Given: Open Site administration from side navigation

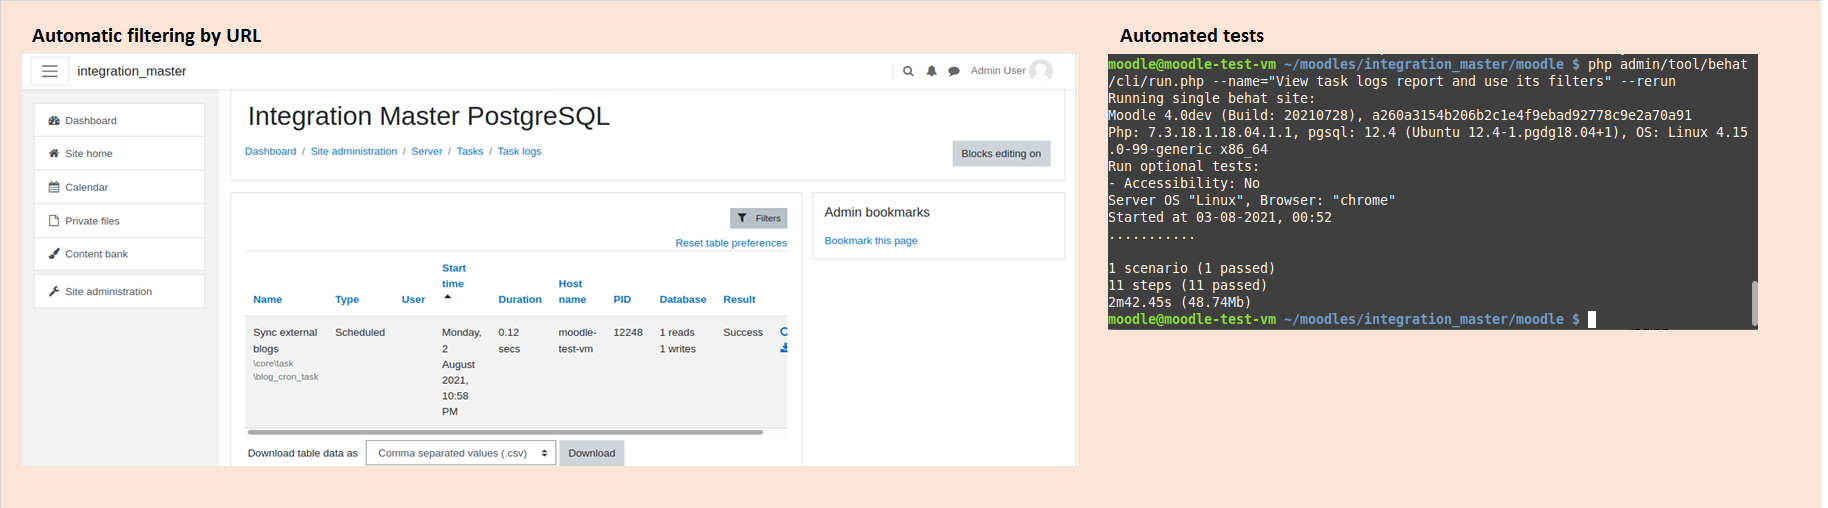Looking at the screenshot, I should 119,291.
